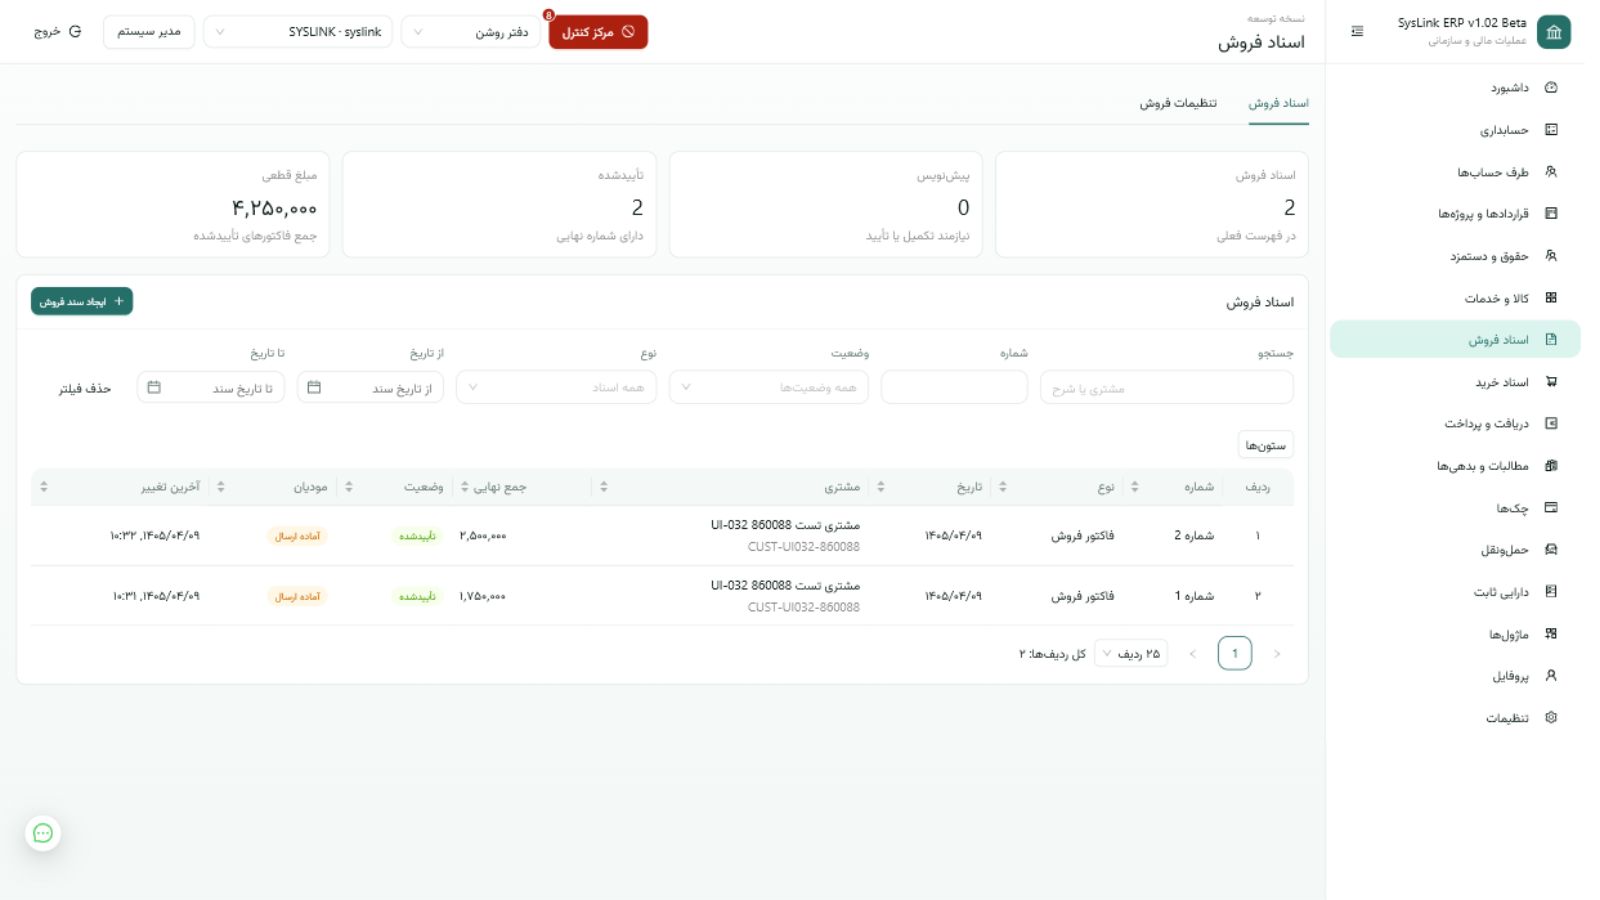Click the آماده ارسال badge in row شماره 1

pyautogui.click(x=298, y=596)
